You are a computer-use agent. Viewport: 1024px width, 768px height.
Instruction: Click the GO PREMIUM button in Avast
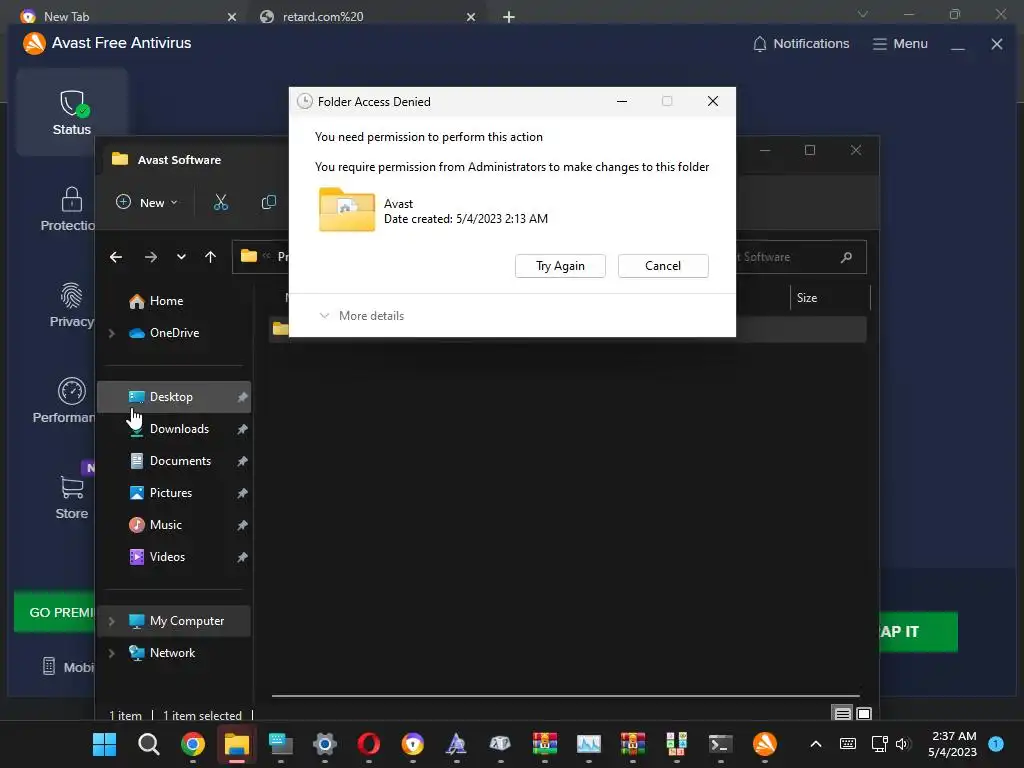(55, 613)
